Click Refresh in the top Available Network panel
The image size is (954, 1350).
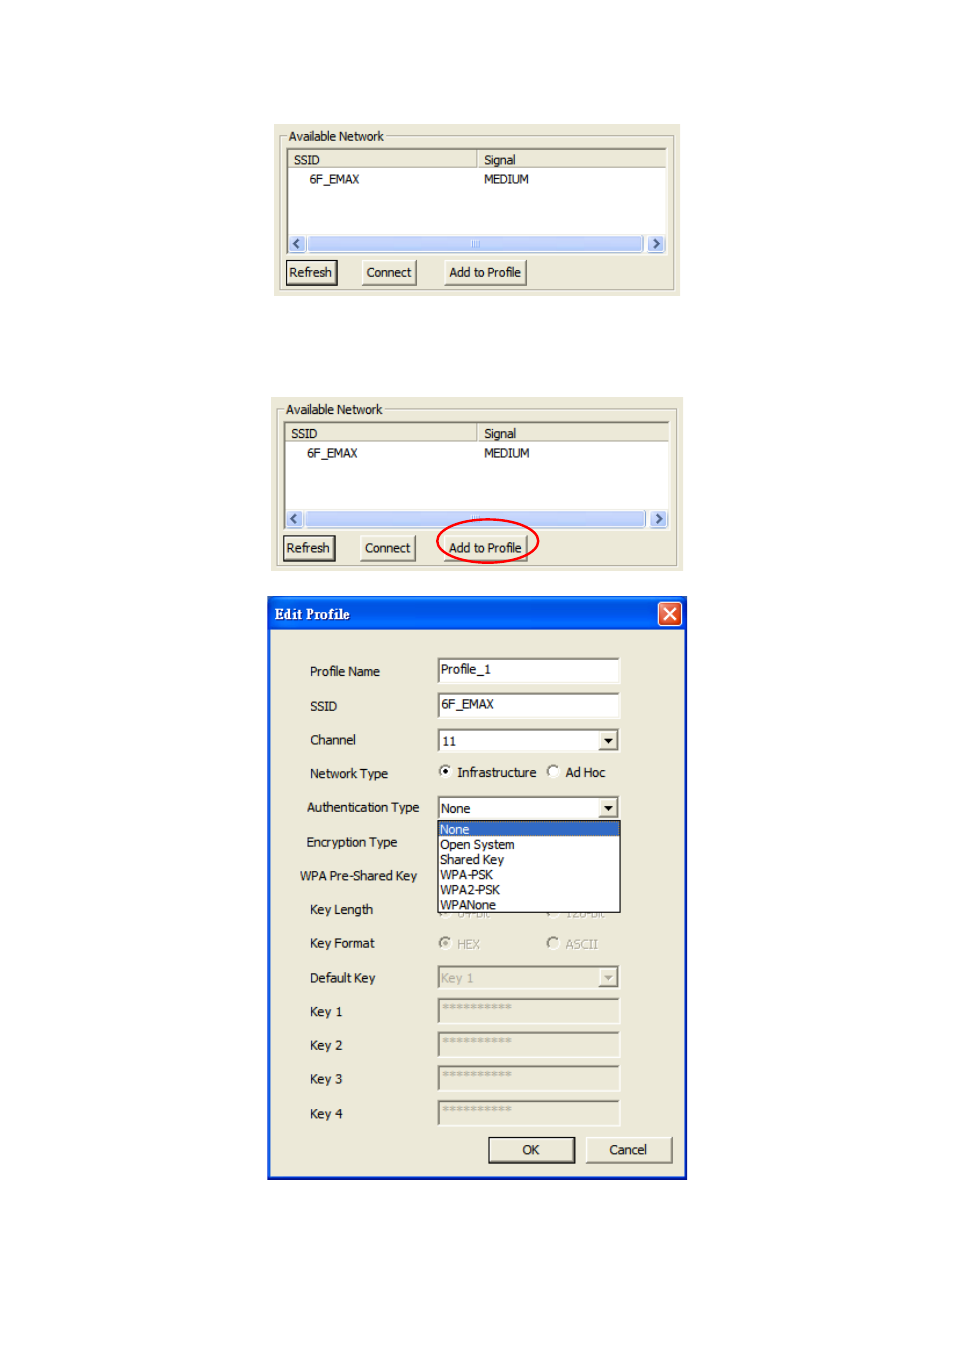point(311,273)
